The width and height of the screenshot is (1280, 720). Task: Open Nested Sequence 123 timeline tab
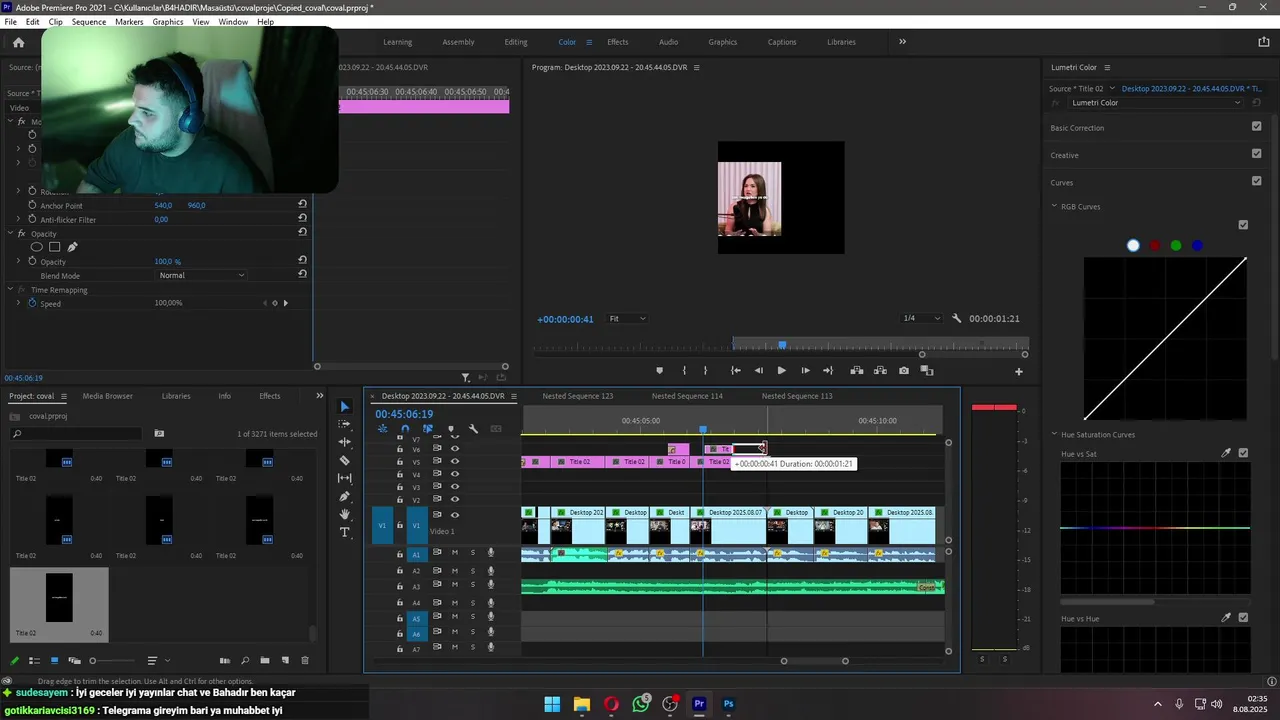pos(577,396)
